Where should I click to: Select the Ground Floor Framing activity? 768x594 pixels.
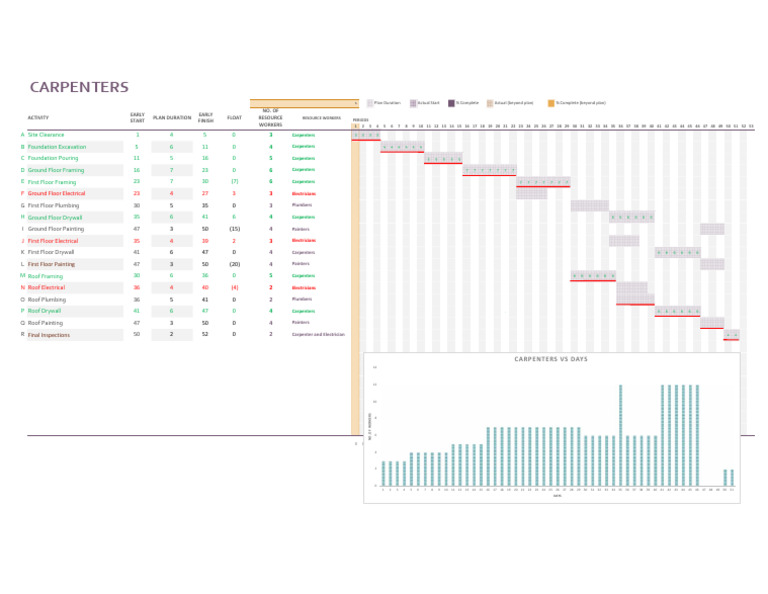[56, 170]
